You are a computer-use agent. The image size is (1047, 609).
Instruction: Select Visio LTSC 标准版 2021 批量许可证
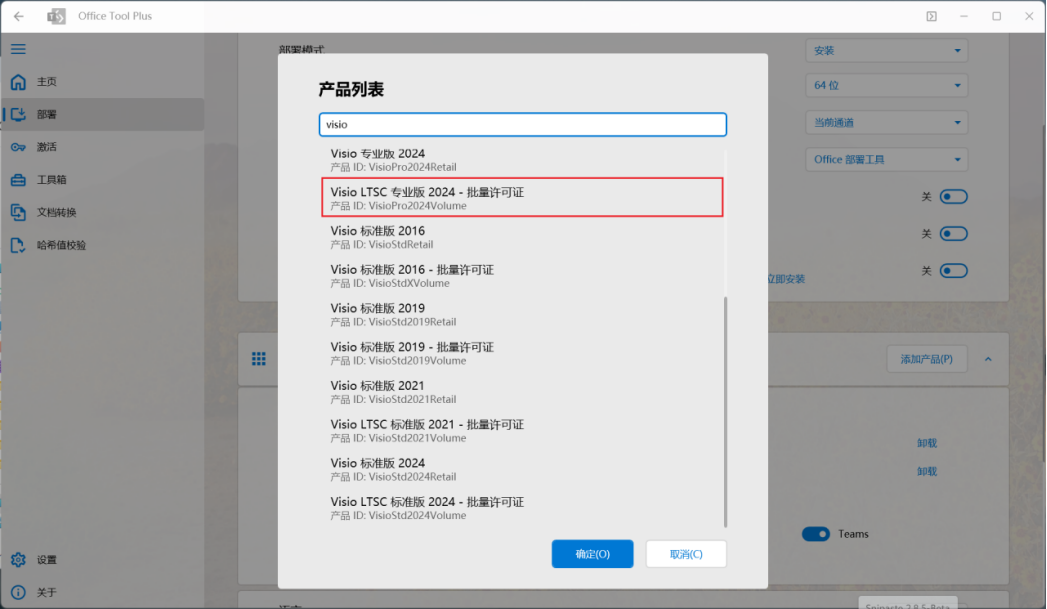tap(522, 431)
